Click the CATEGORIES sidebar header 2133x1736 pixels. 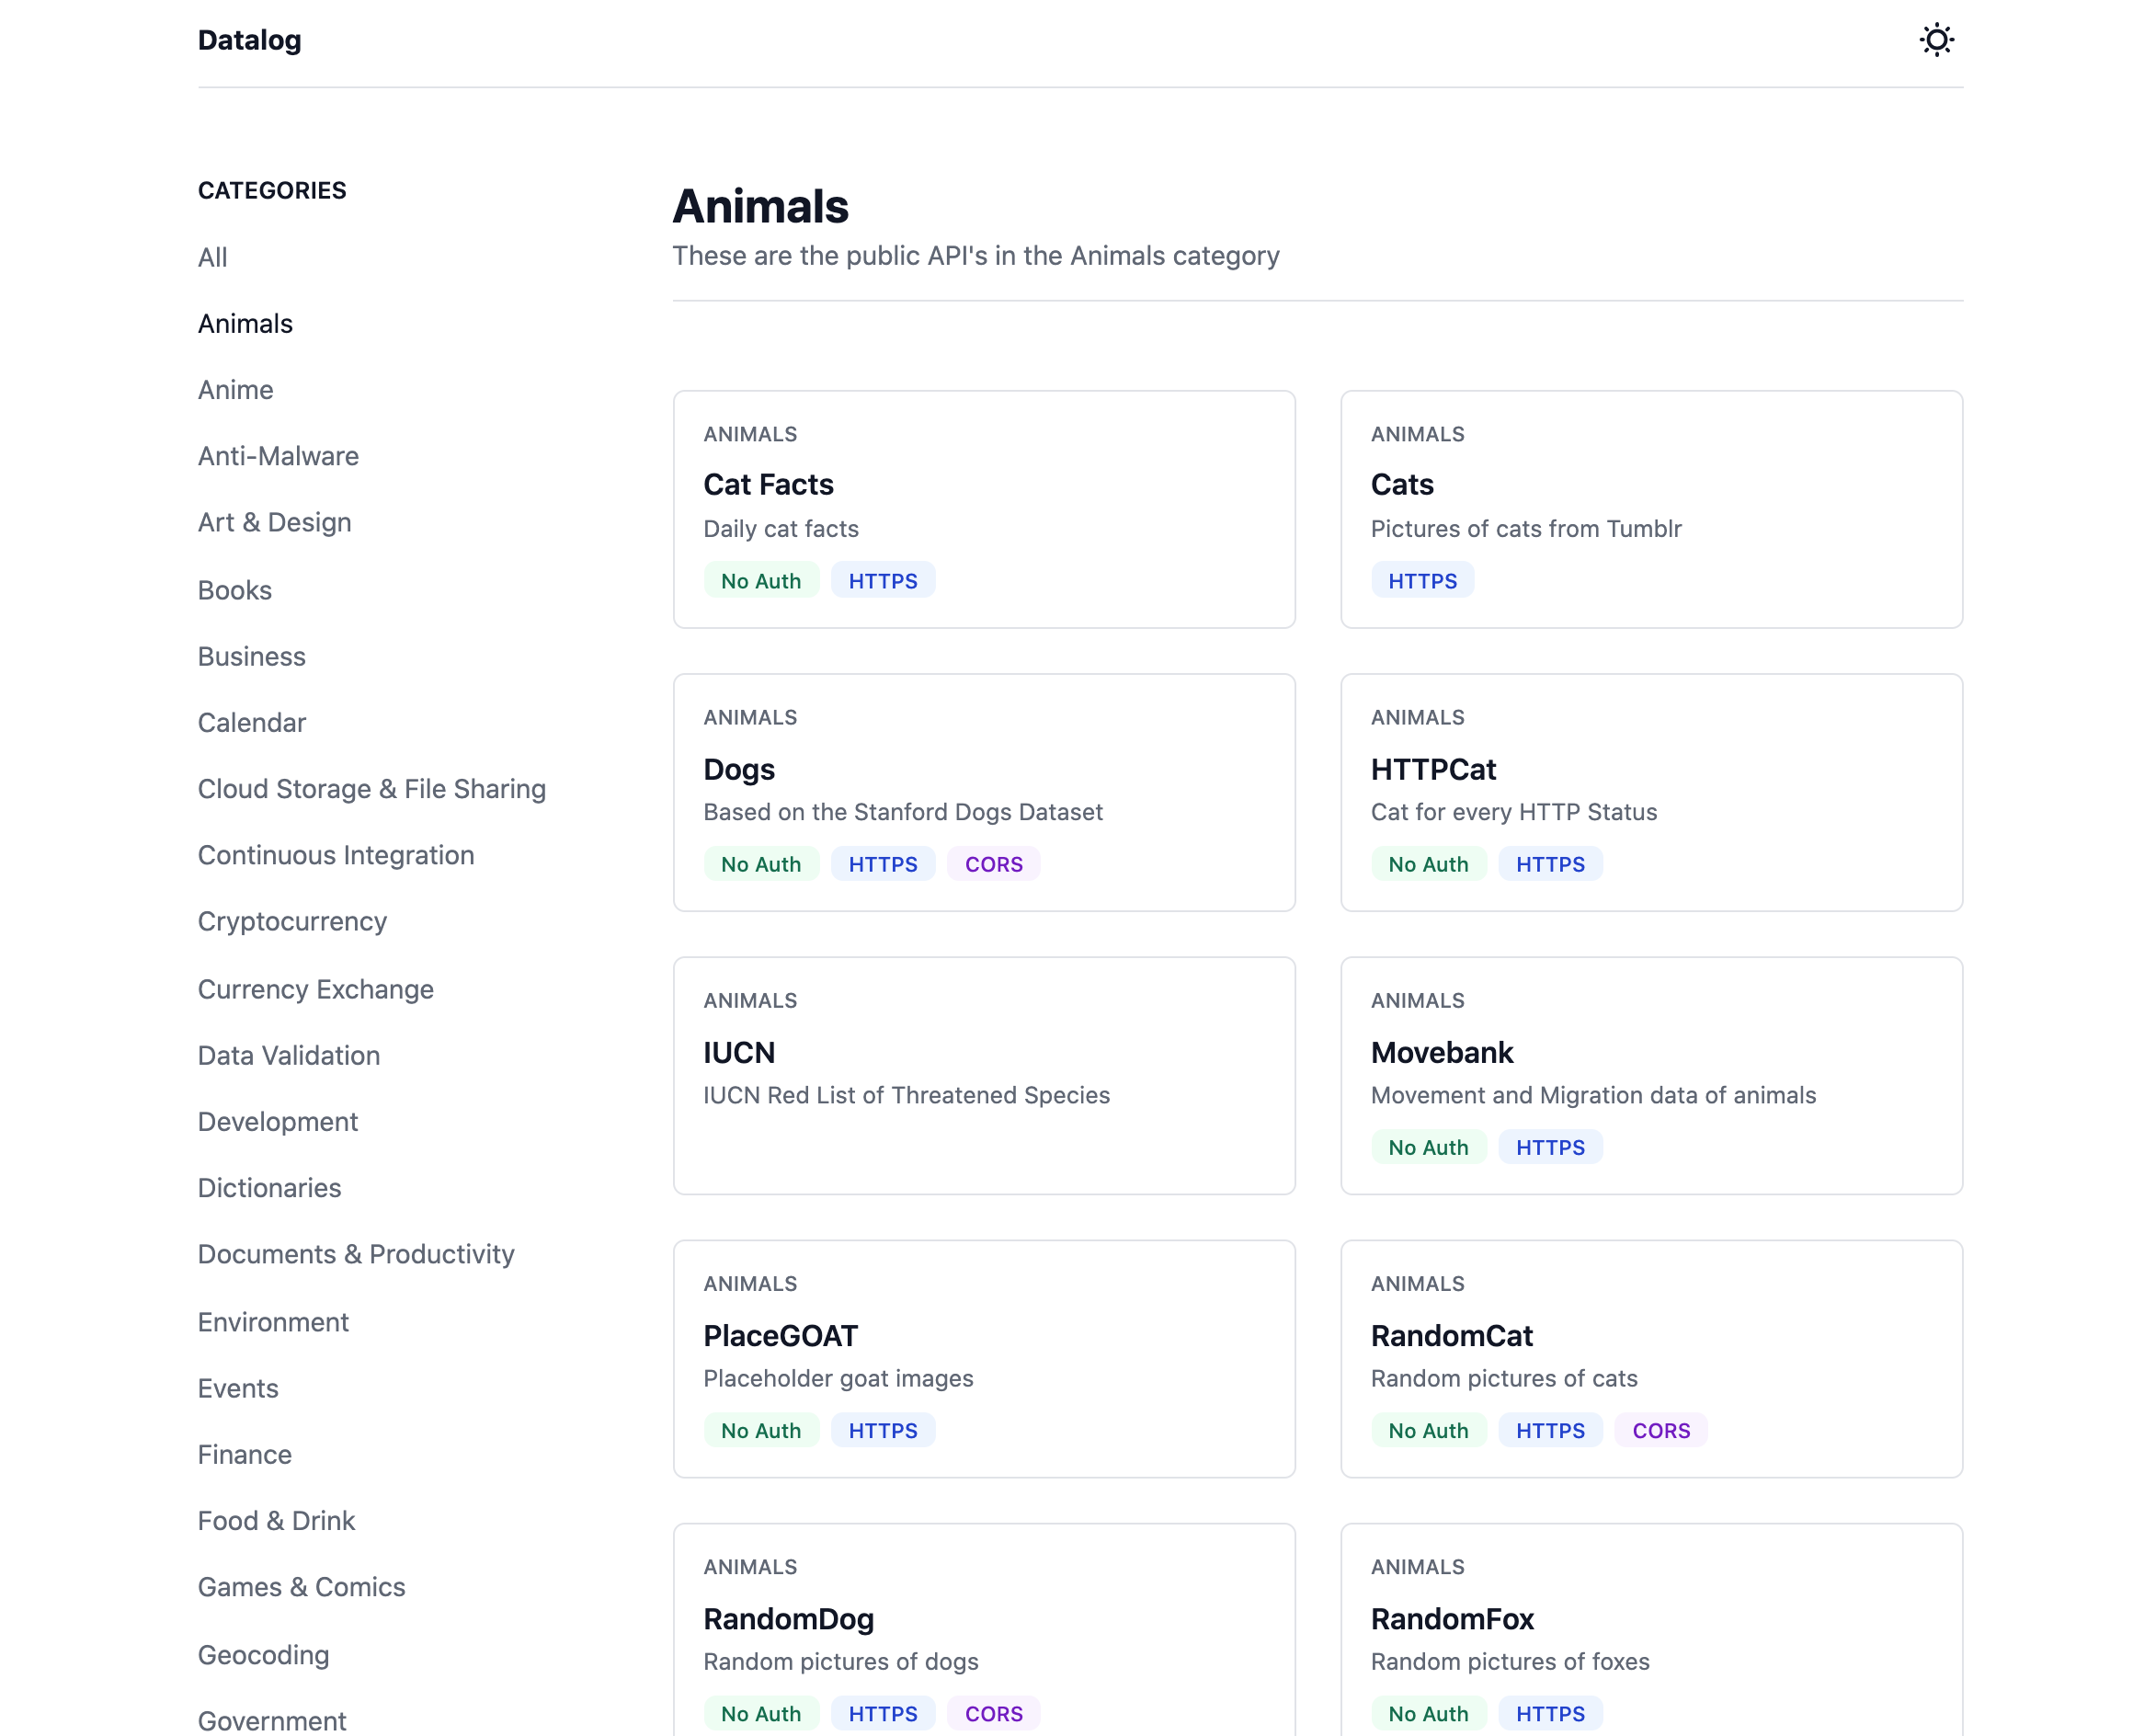272,190
